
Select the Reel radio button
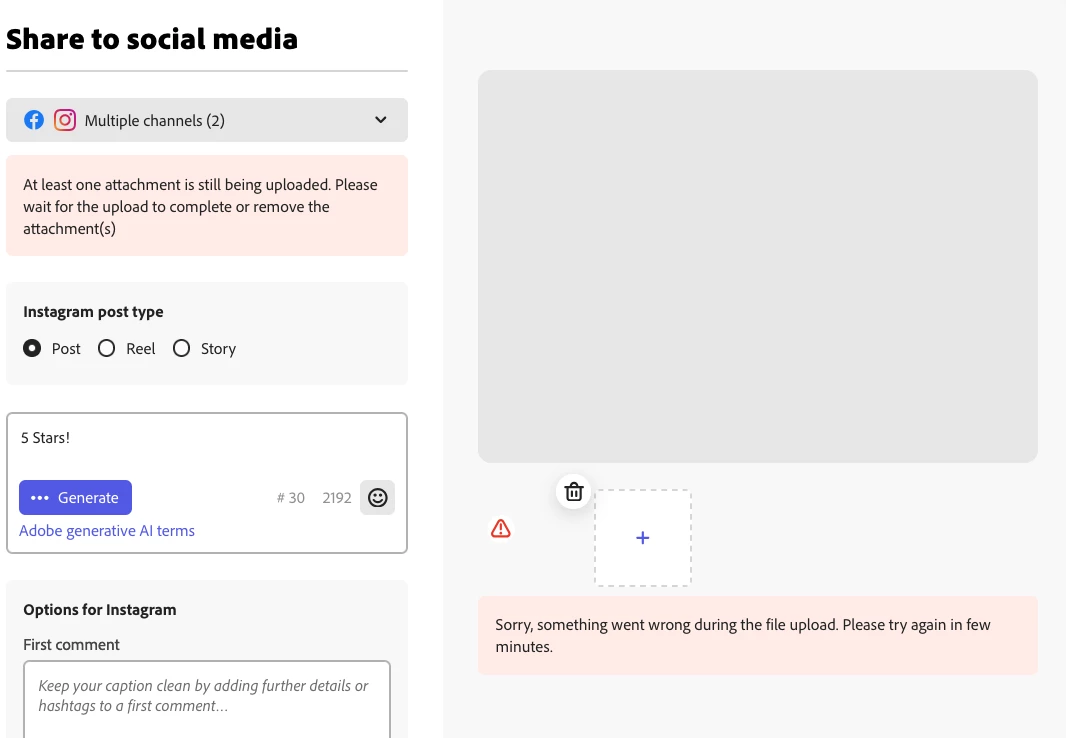click(107, 349)
